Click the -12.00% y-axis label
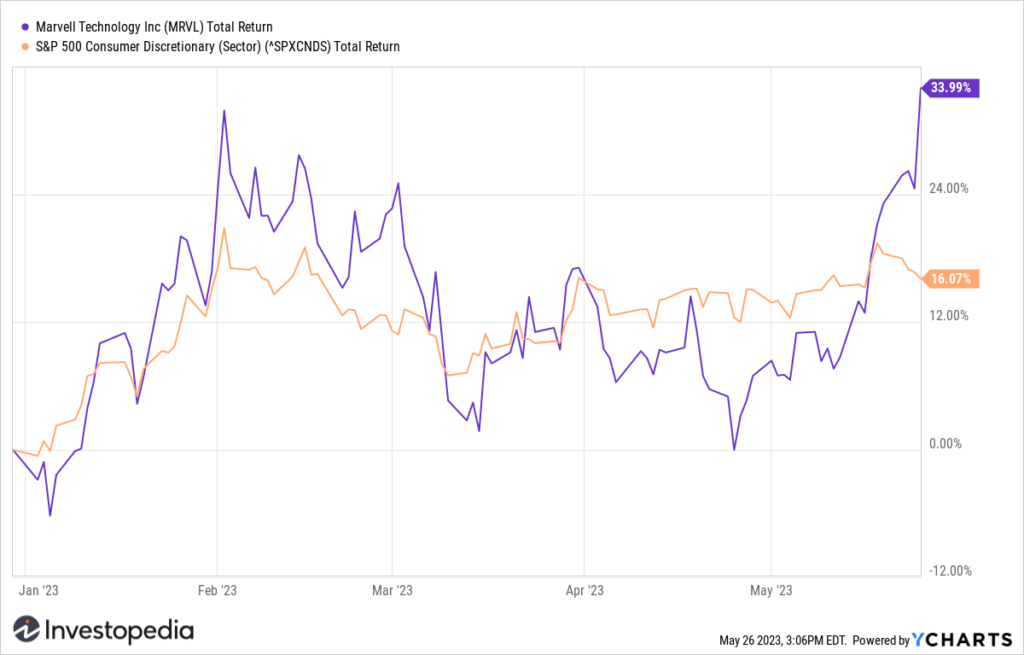 pyautogui.click(x=950, y=571)
